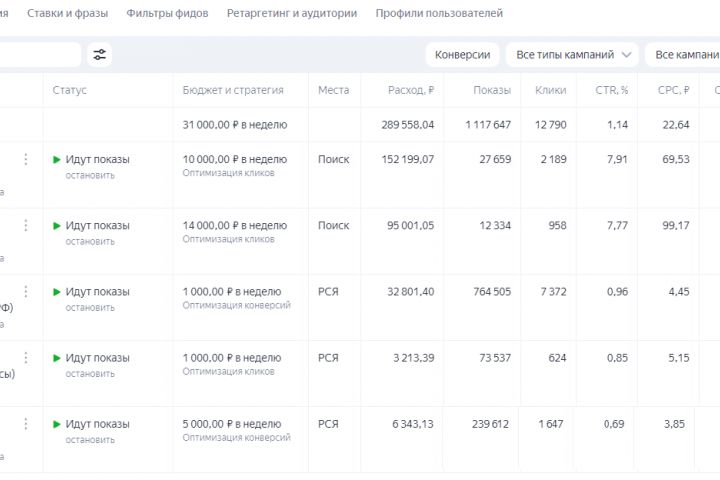Open three-dot menu for 14 000 ₽ campaign
This screenshot has width=720, height=480.
tap(26, 225)
